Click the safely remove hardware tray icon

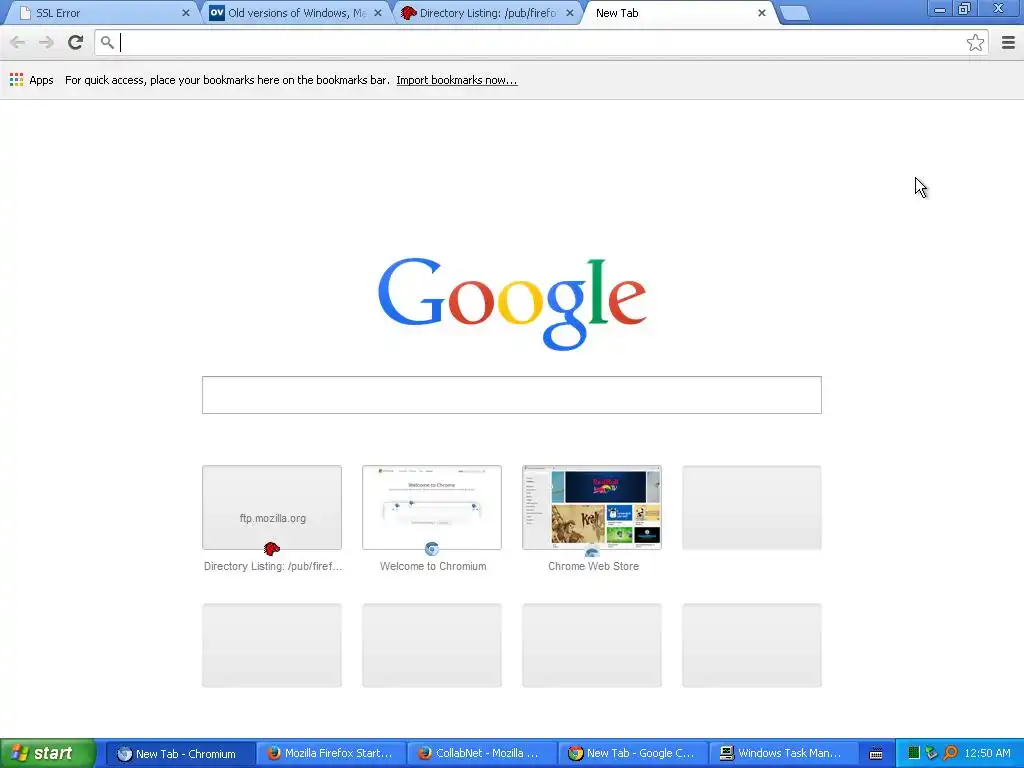coord(931,753)
